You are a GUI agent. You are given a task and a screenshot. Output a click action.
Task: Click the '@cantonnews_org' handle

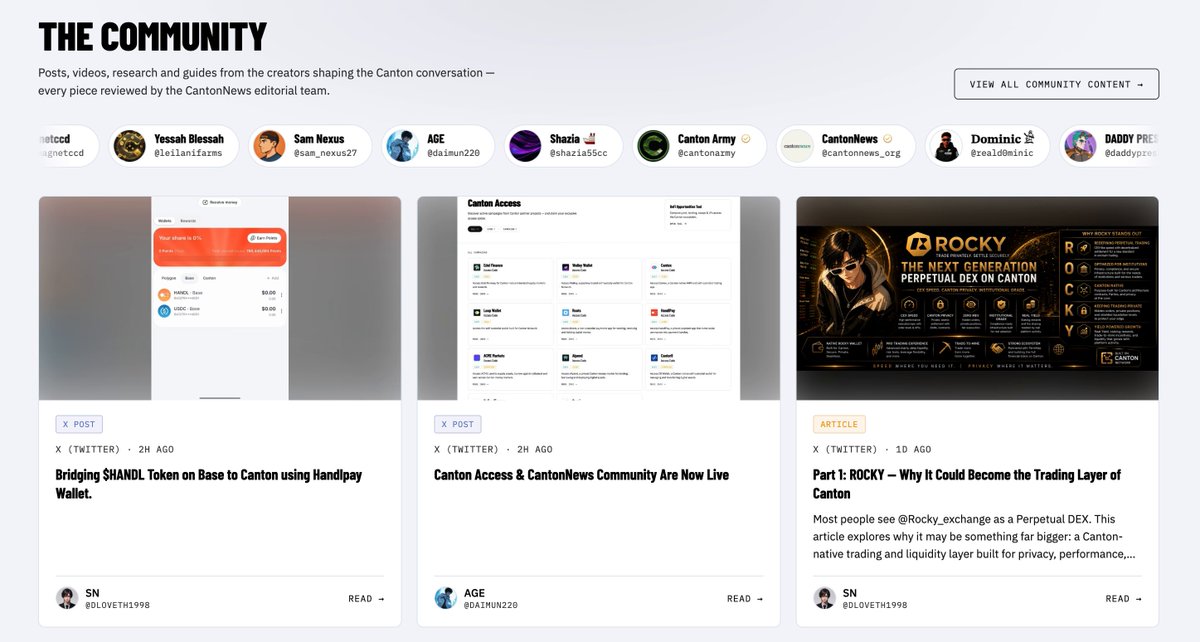click(861, 154)
